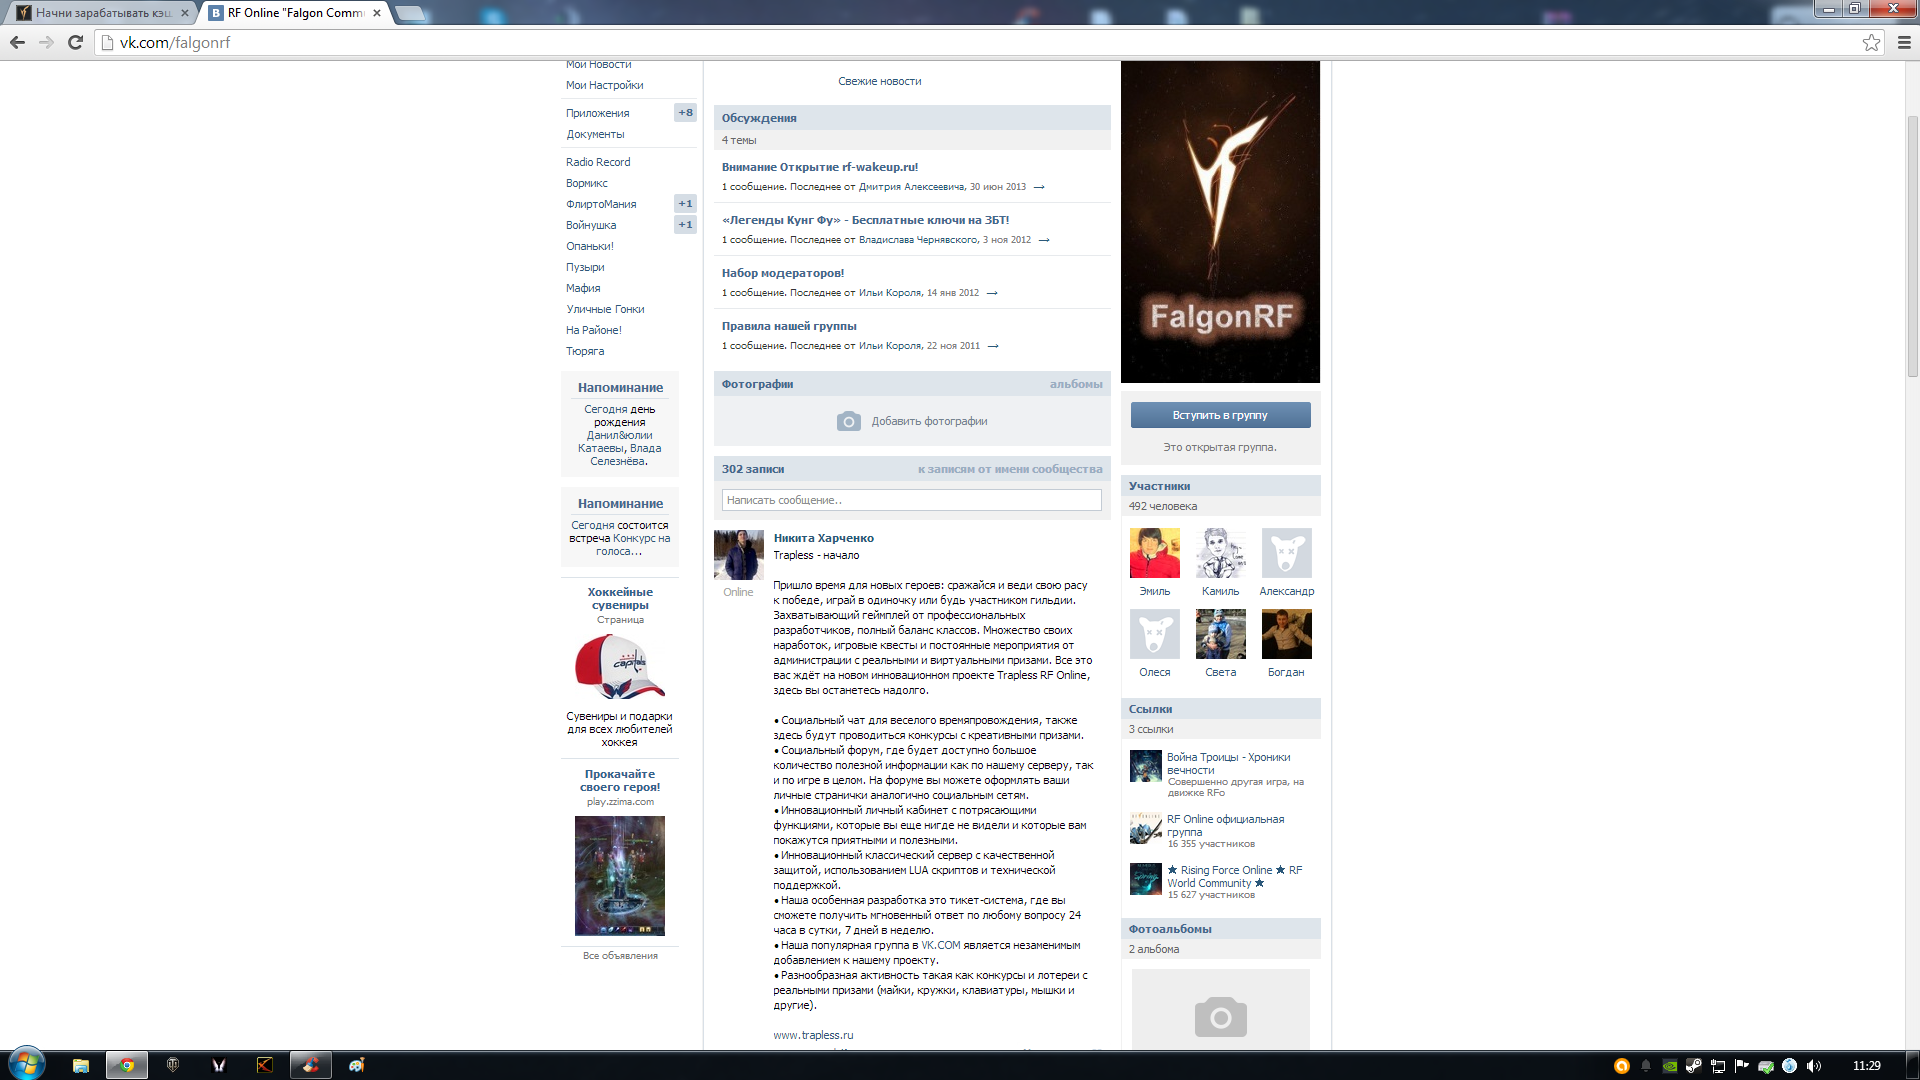1920x1080 pixels.
Task: Open the www.trapless.ru link
Action: [x=813, y=1035]
